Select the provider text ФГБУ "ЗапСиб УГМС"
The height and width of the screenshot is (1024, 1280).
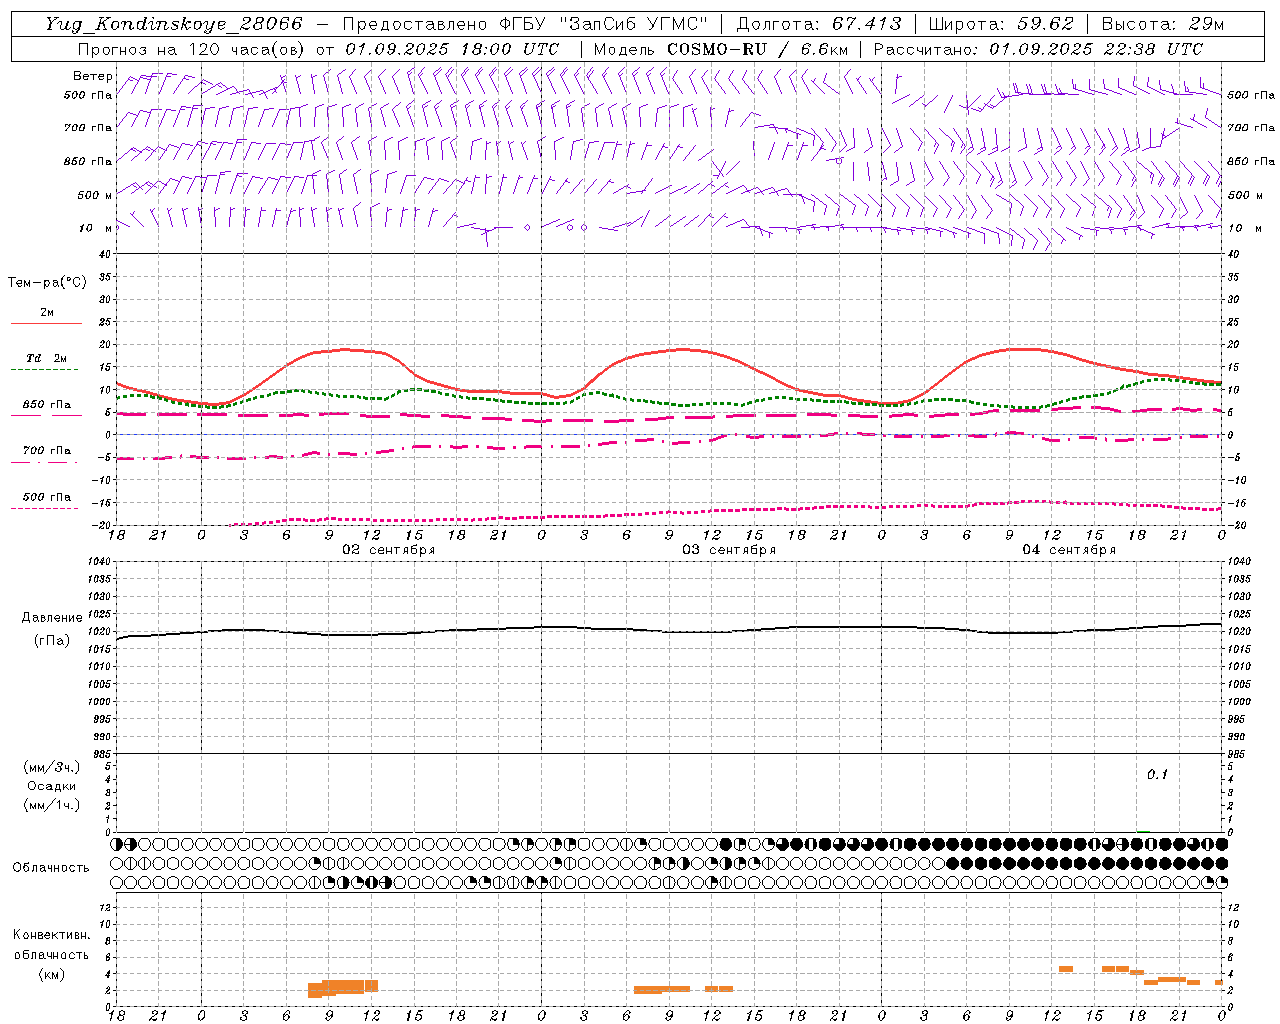pos(602,24)
